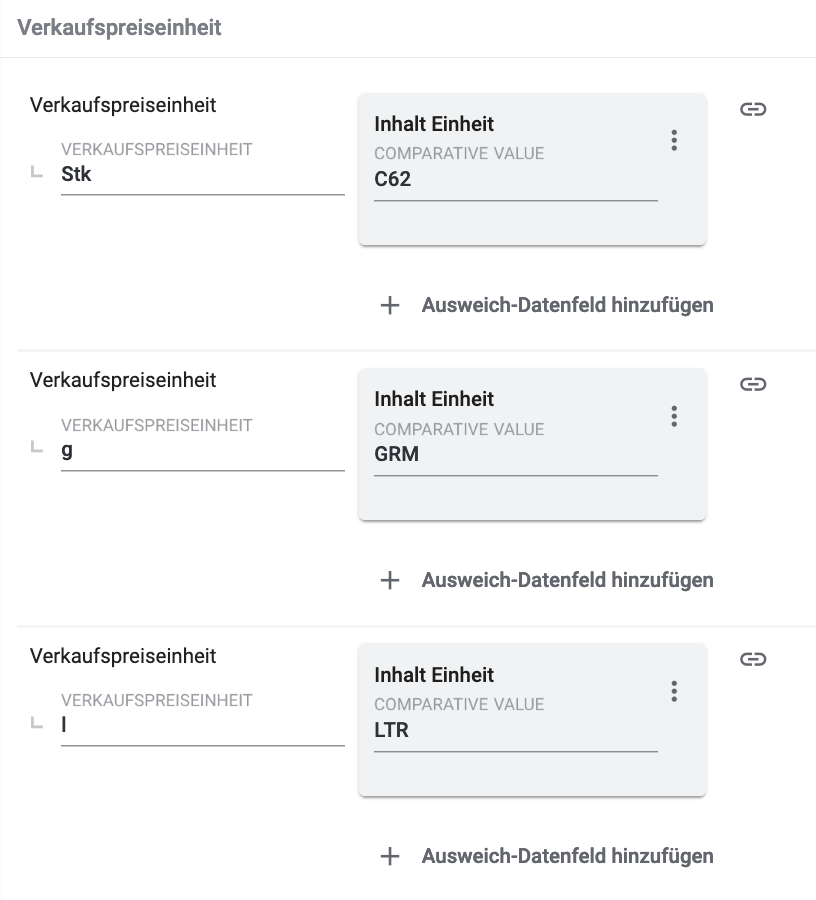Edit the LTR comparative value field
The image size is (816, 900).
(515, 731)
